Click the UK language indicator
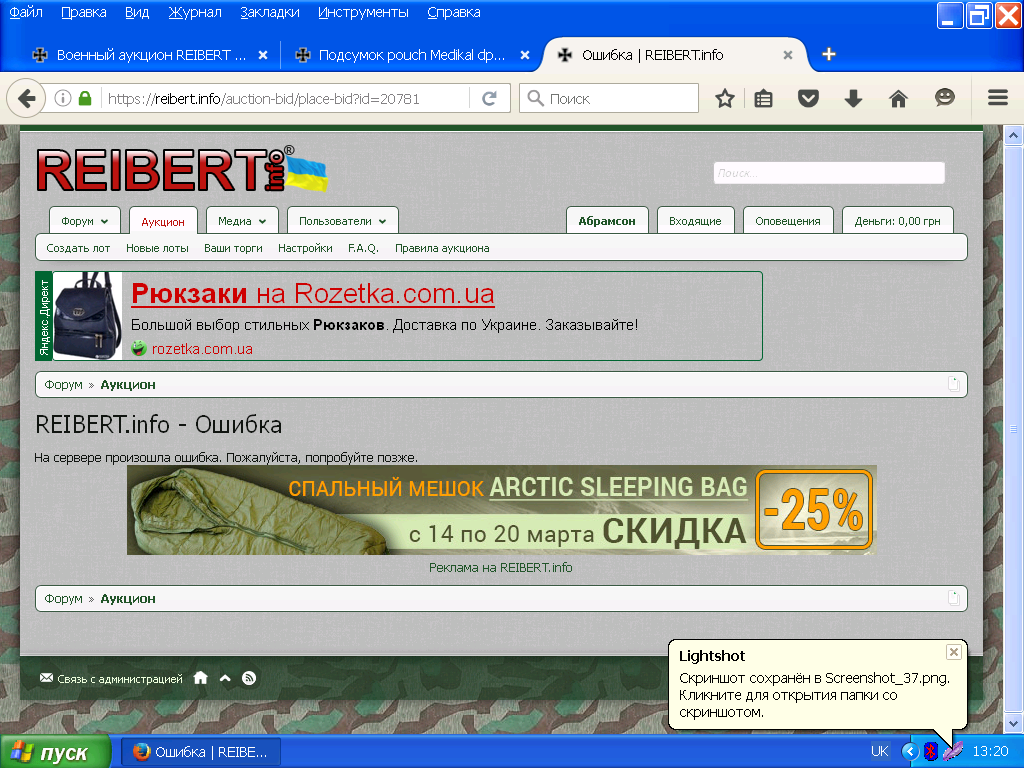 coord(879,751)
